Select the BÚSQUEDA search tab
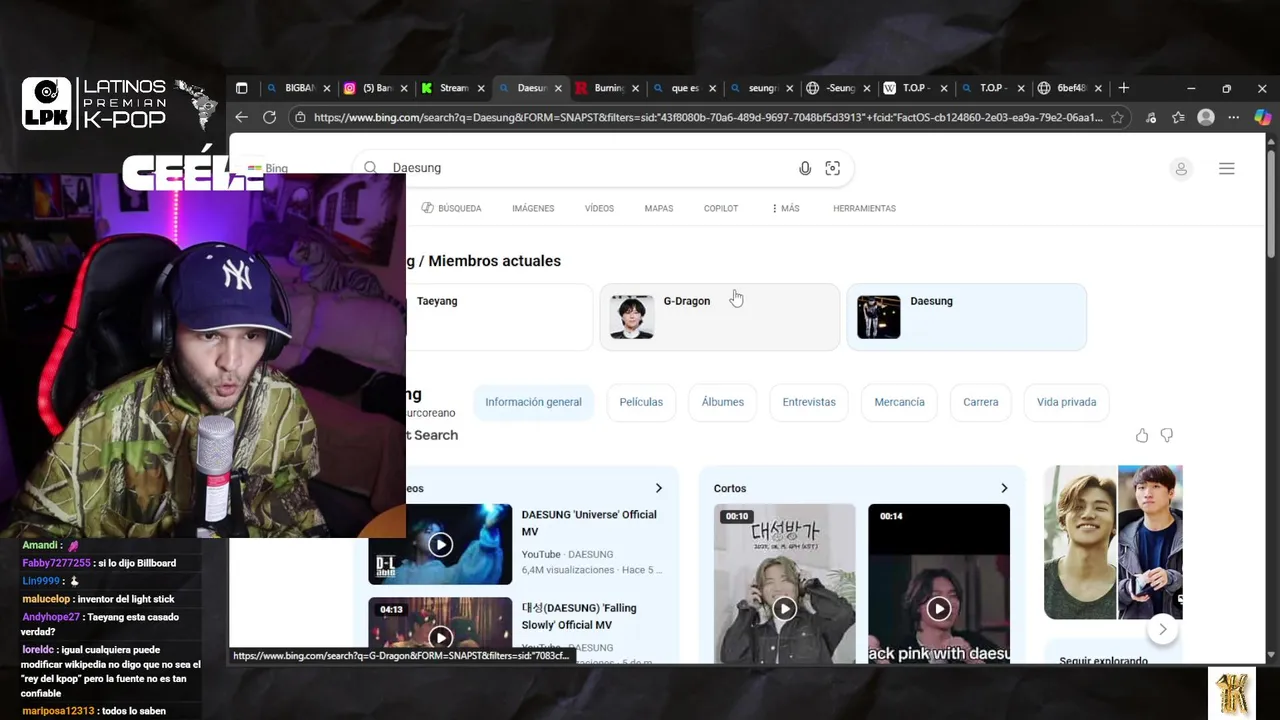The height and width of the screenshot is (720, 1280). (452, 208)
